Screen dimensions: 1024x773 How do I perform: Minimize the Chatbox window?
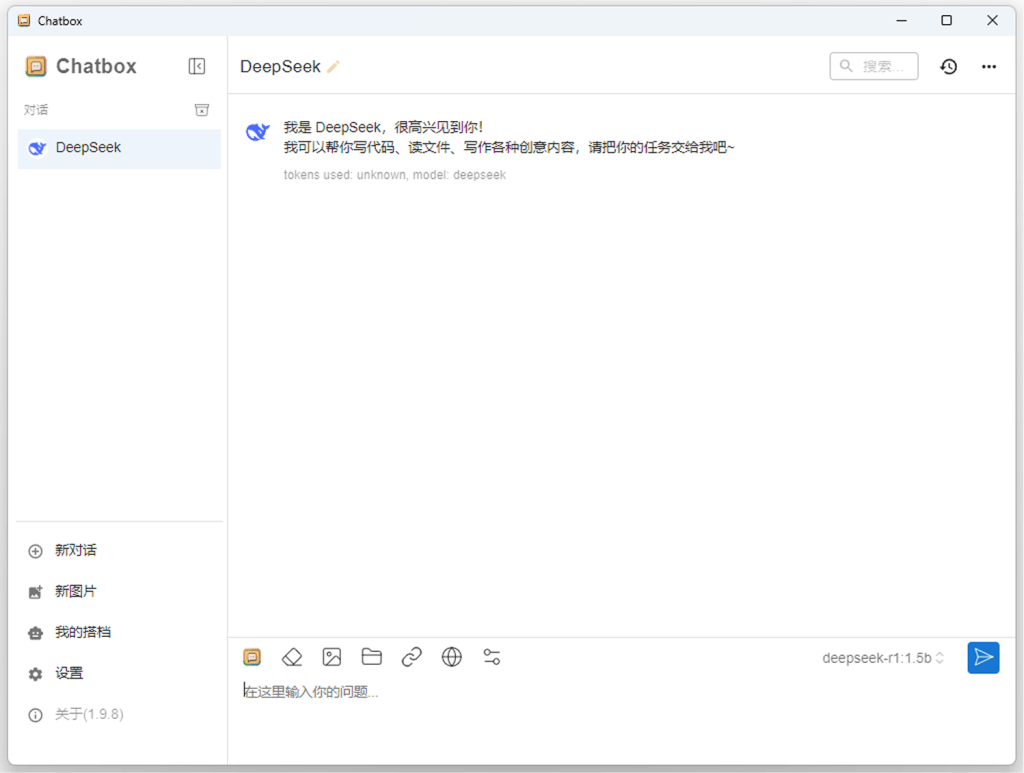902,20
